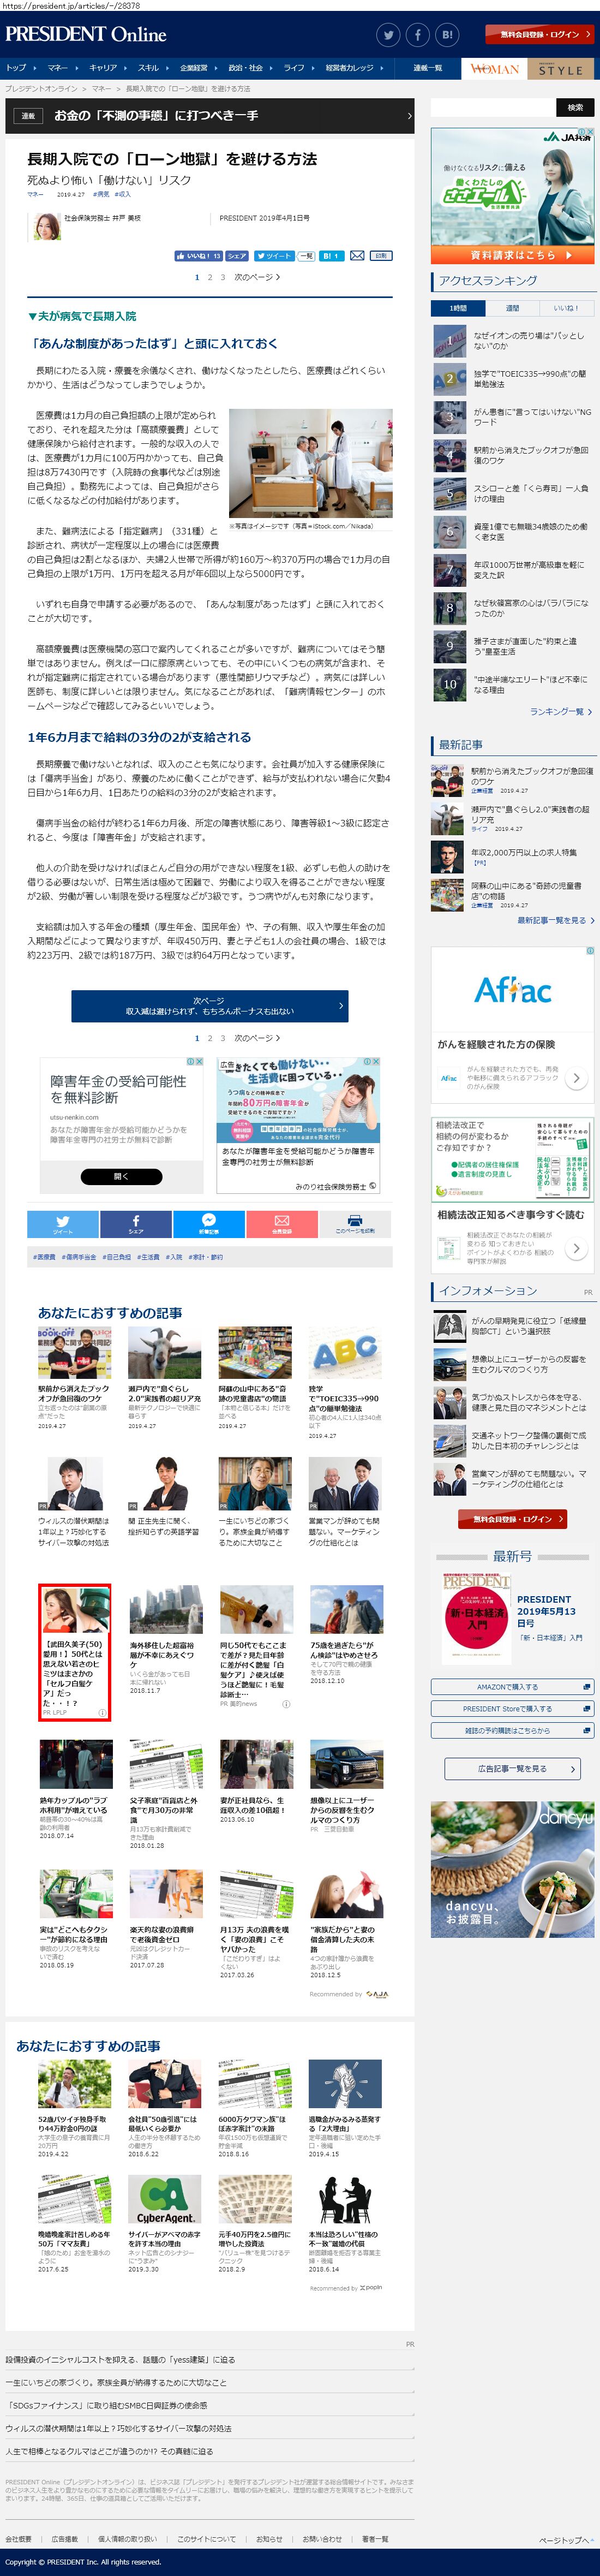Click the round arrow beside 相続法改正知るべき事今すぐ読む
This screenshot has height=2576, width=600.
(576, 1248)
